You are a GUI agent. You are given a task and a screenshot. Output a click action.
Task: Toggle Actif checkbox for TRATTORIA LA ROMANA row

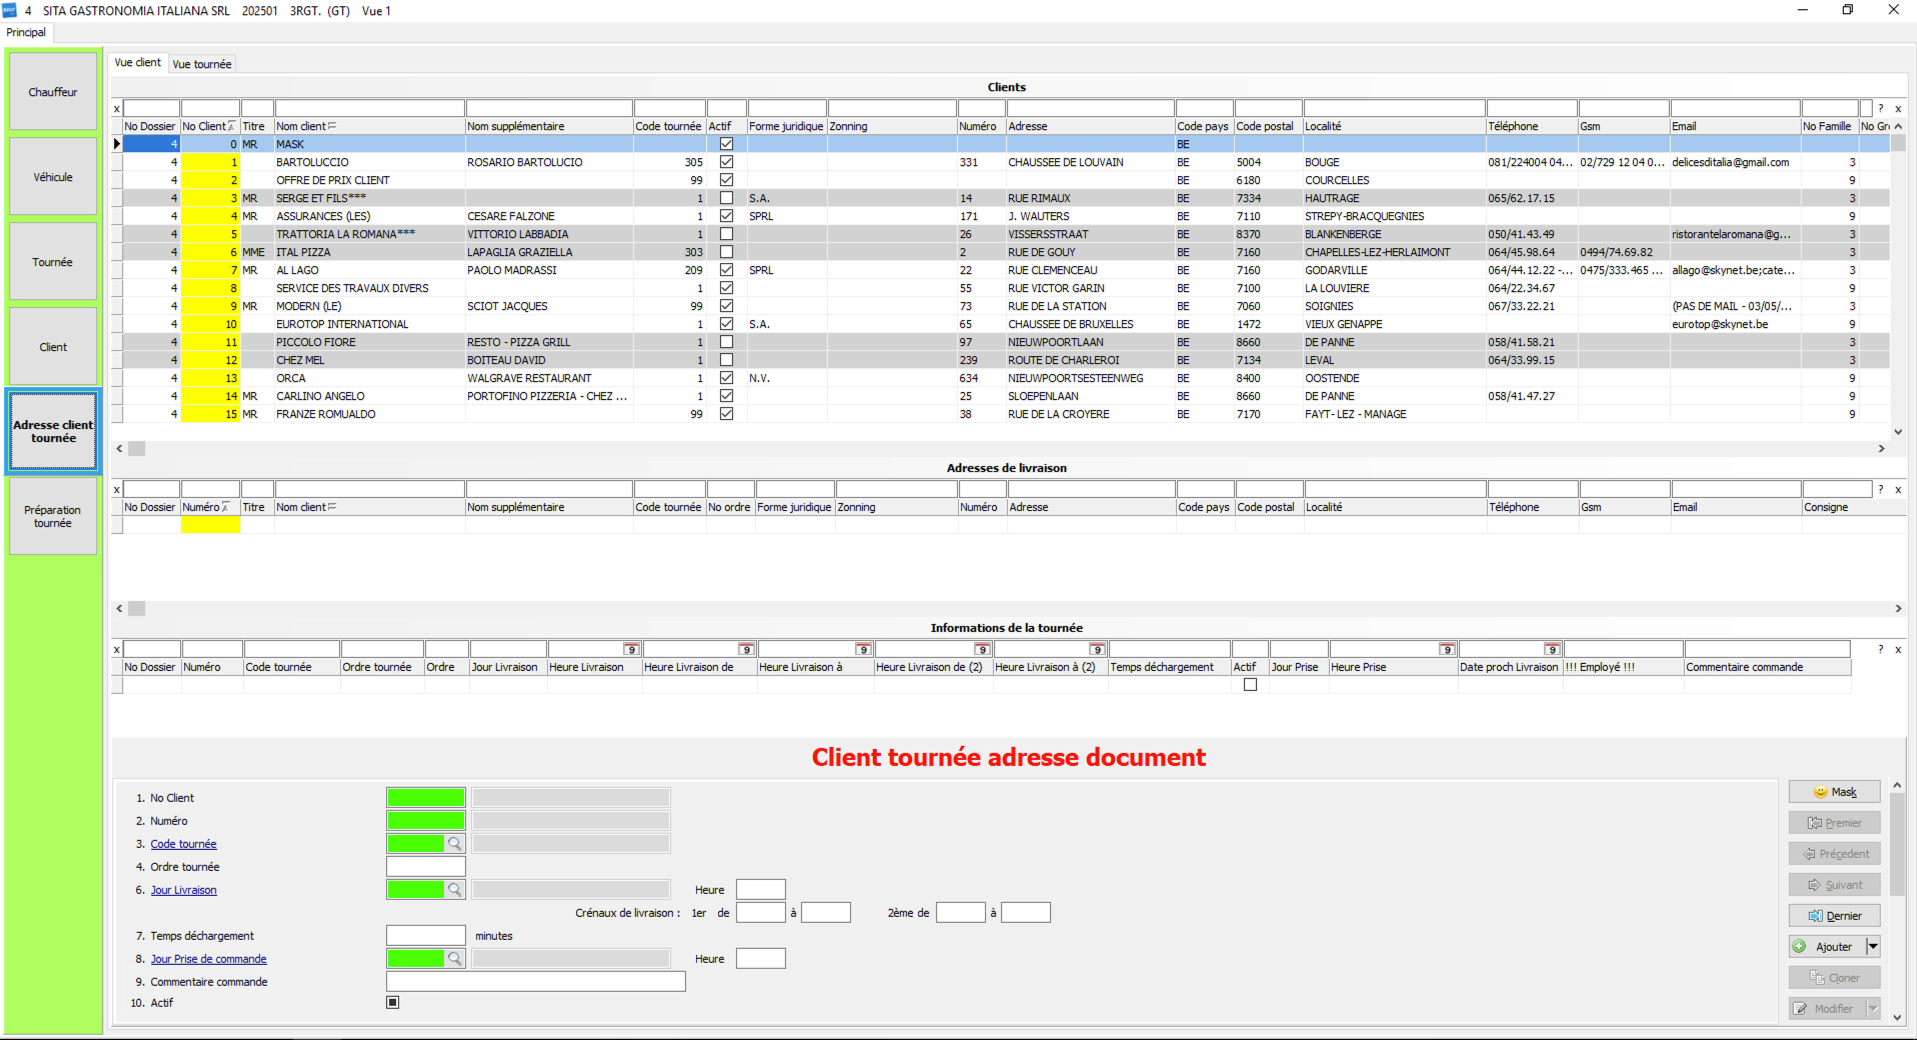(x=727, y=234)
